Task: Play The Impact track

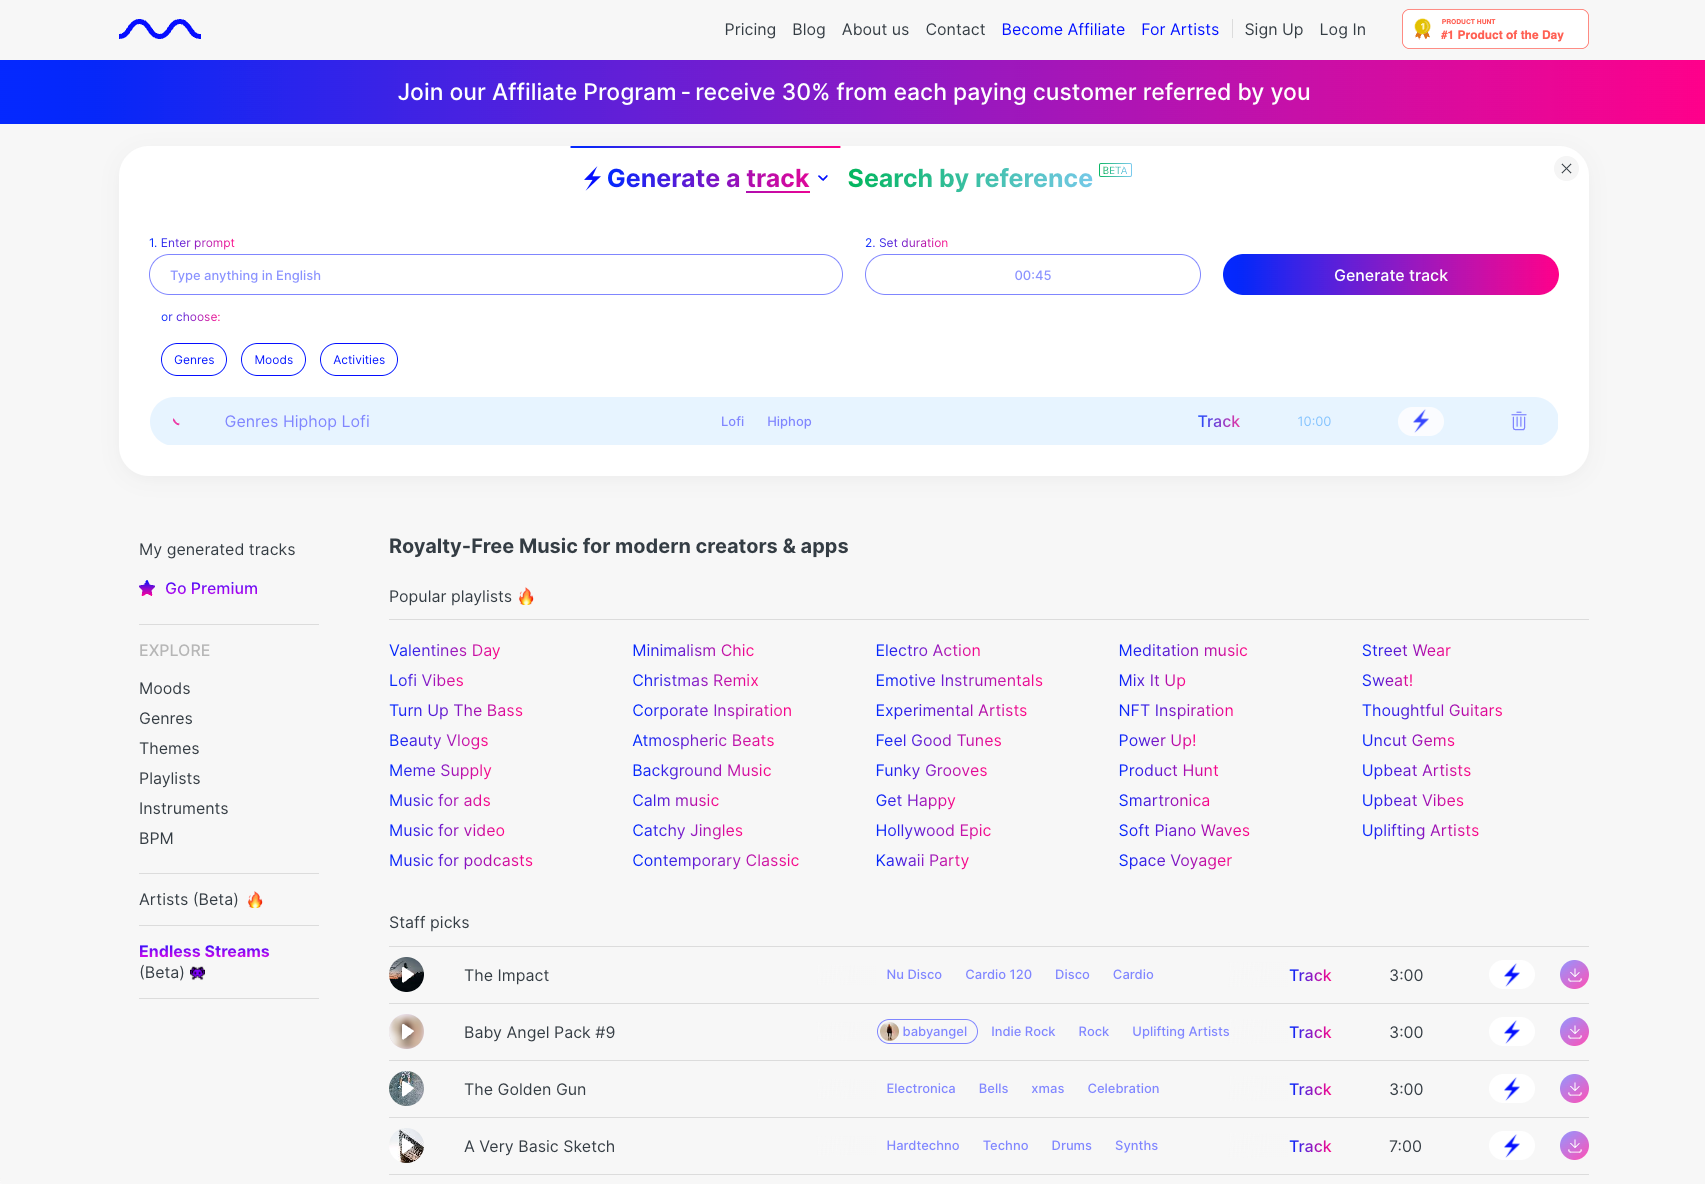Action: [406, 974]
